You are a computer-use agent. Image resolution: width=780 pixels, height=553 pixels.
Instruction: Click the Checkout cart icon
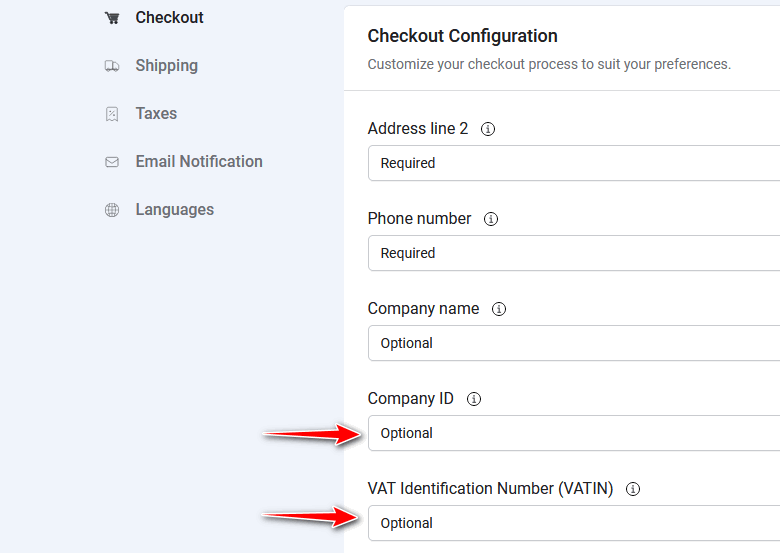point(112,18)
